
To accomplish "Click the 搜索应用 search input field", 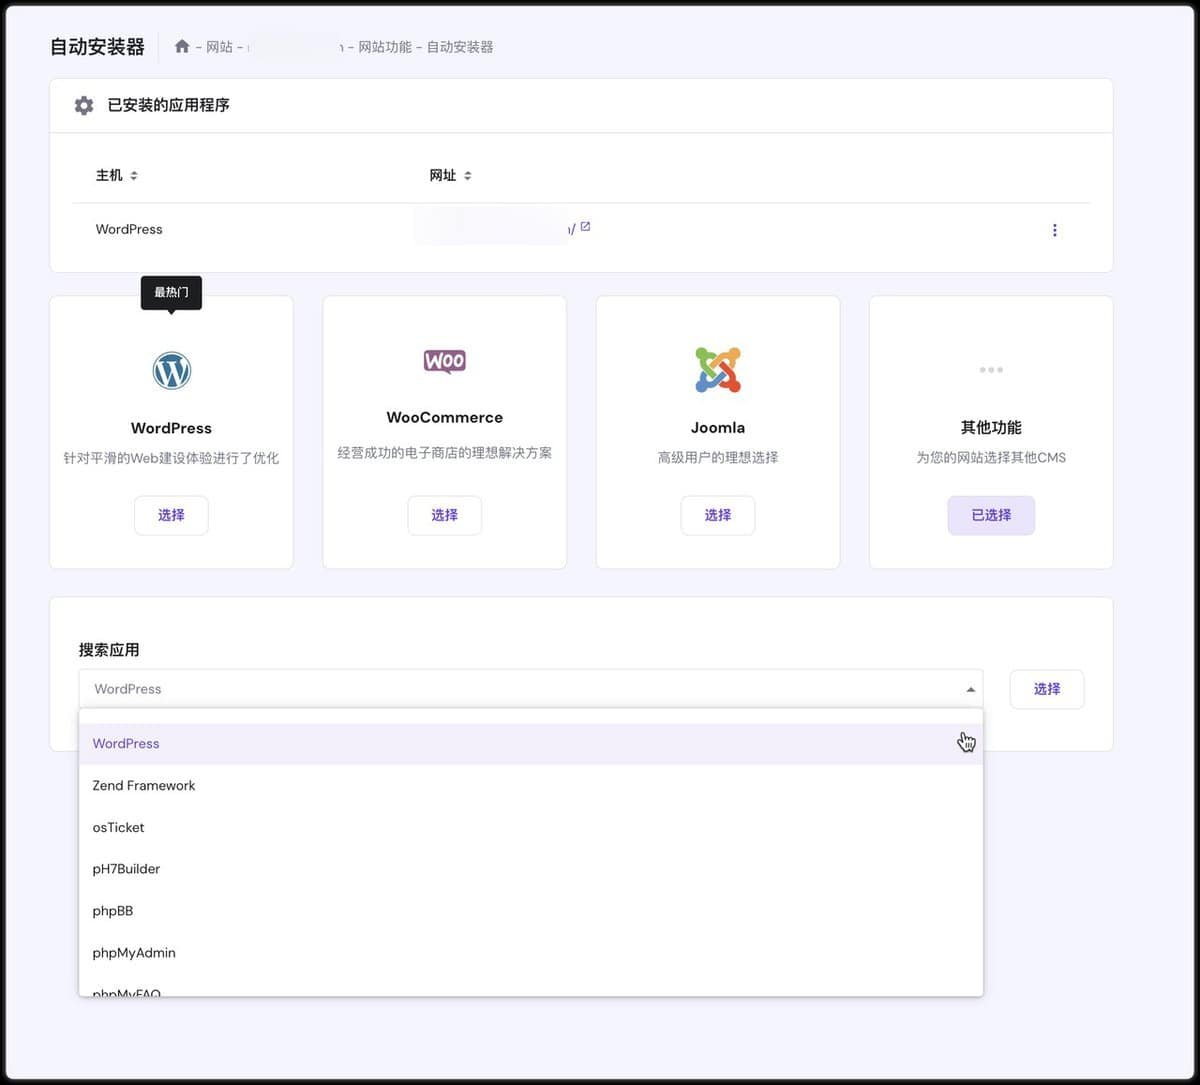I will pos(531,689).
